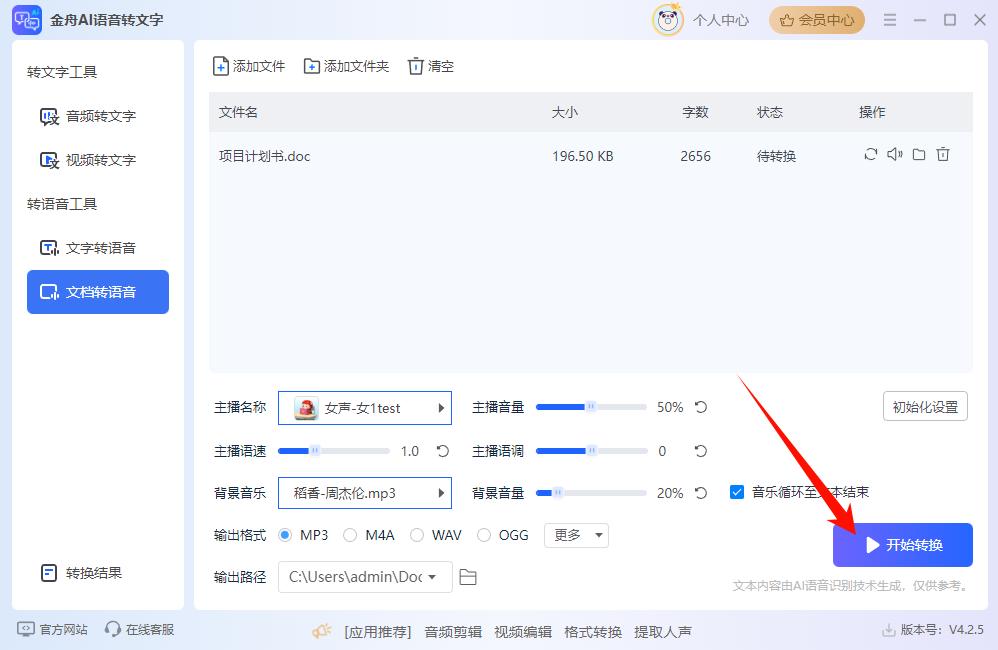This screenshot has width=998, height=650.
Task: Delete 项目计划书.doc using trash icon
Action: tap(943, 155)
